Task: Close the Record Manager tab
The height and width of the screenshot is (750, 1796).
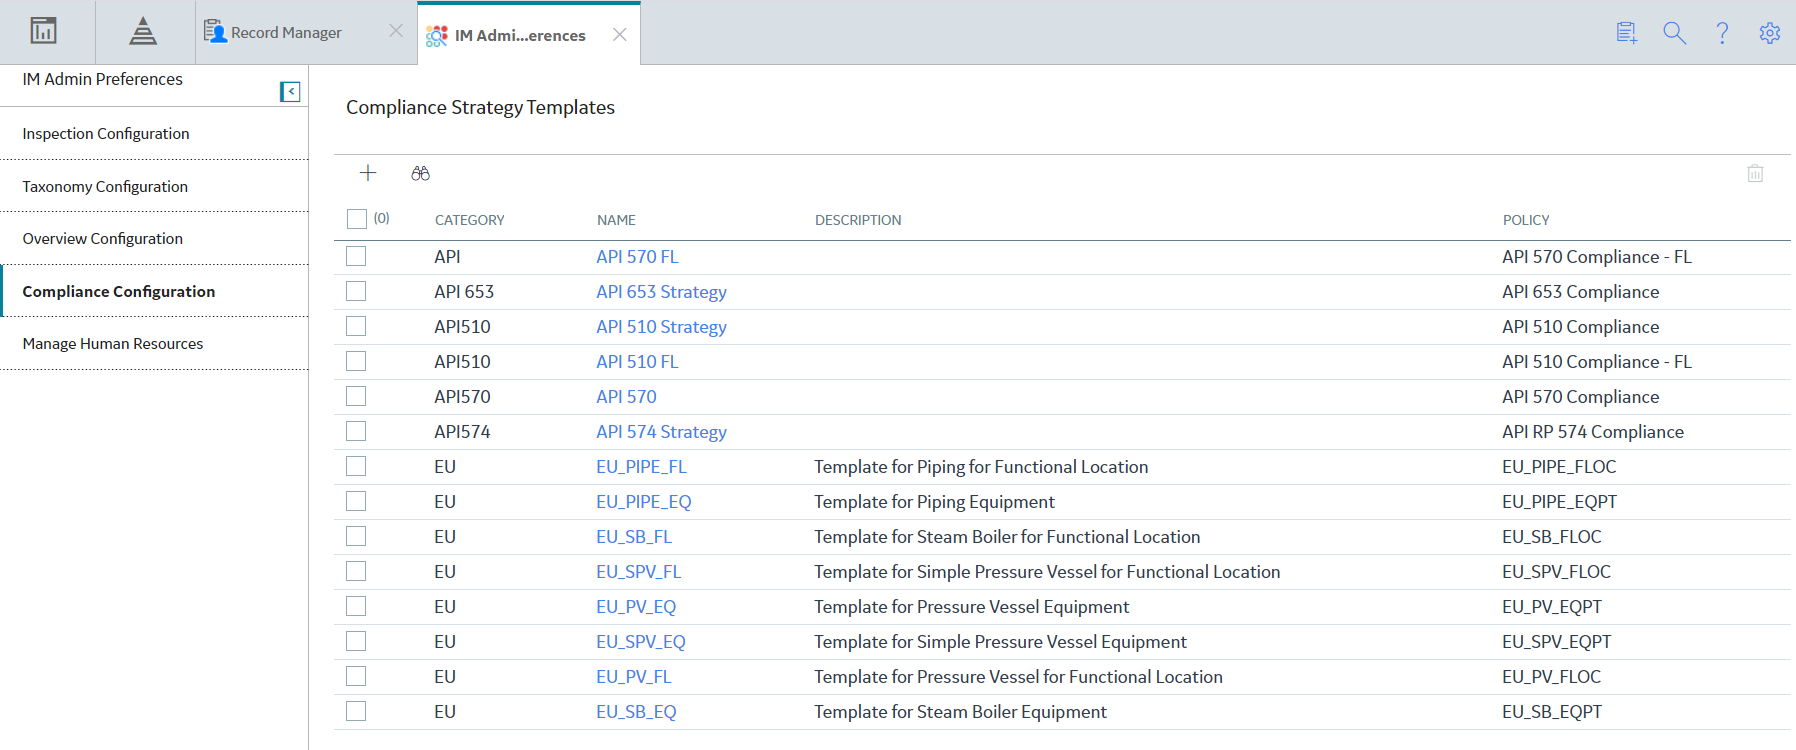Action: point(396,31)
